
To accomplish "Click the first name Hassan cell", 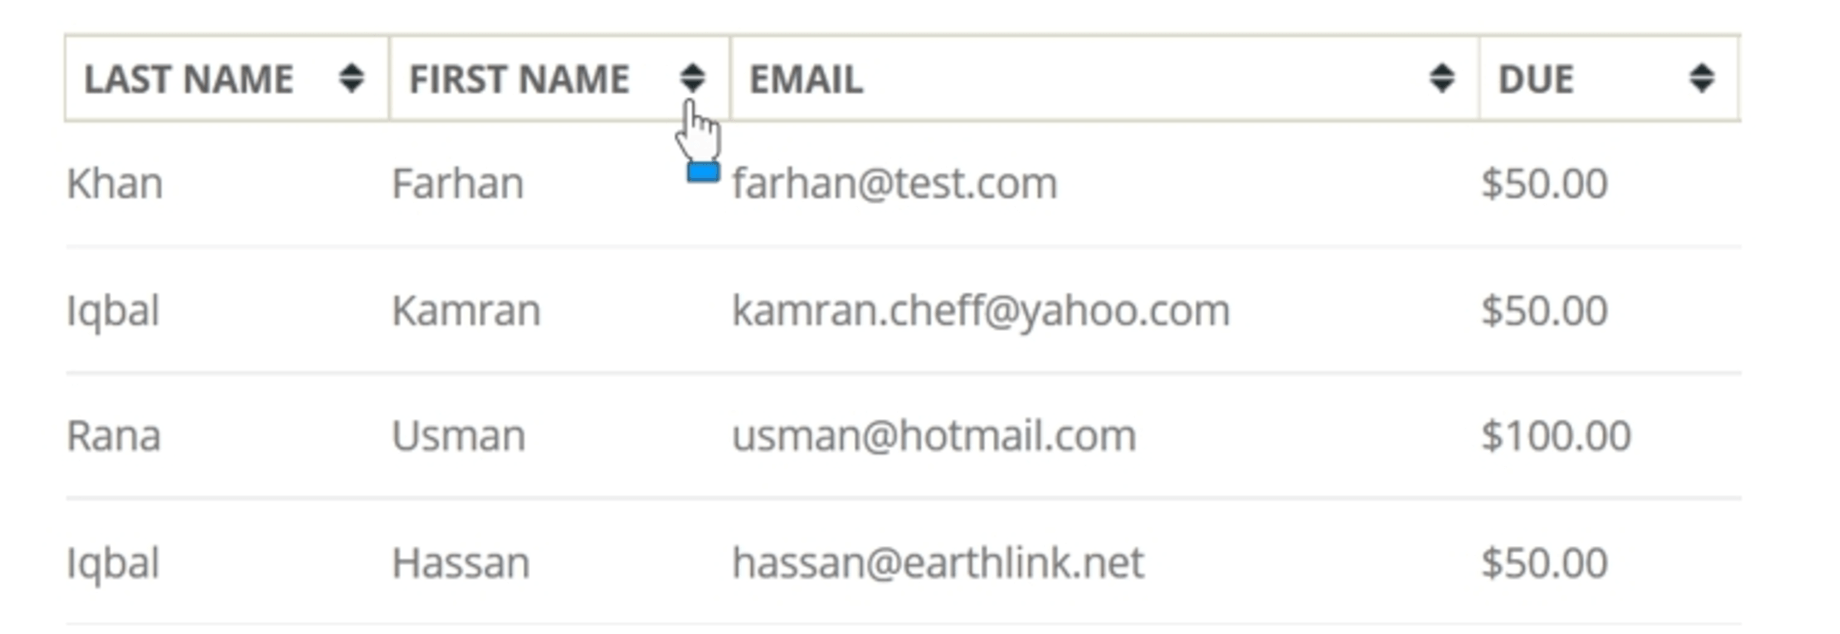I will (x=460, y=563).
